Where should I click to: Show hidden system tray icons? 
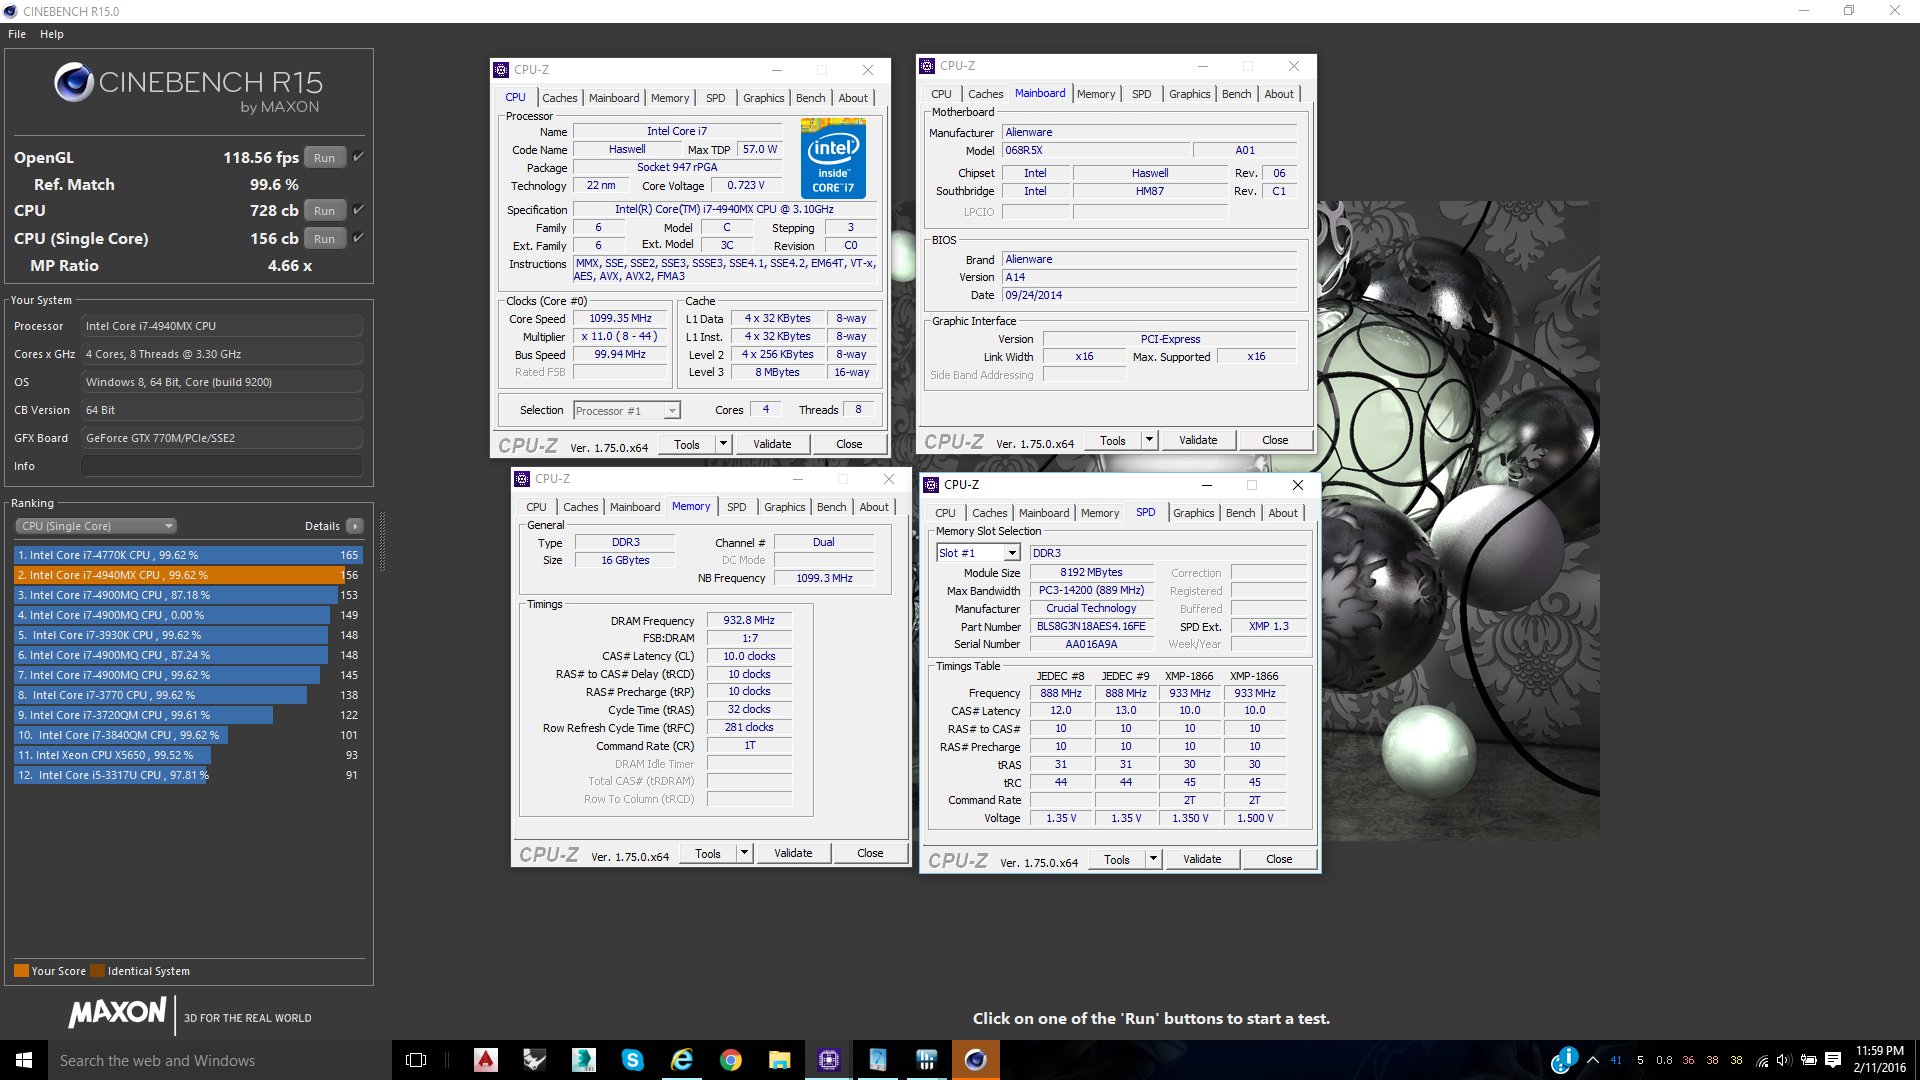coord(1593,1060)
